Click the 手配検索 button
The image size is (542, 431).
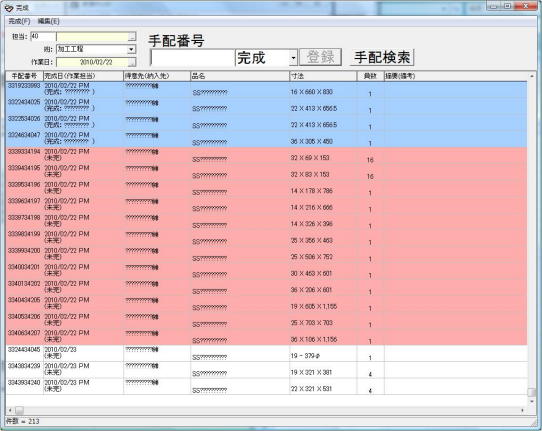tap(382, 57)
